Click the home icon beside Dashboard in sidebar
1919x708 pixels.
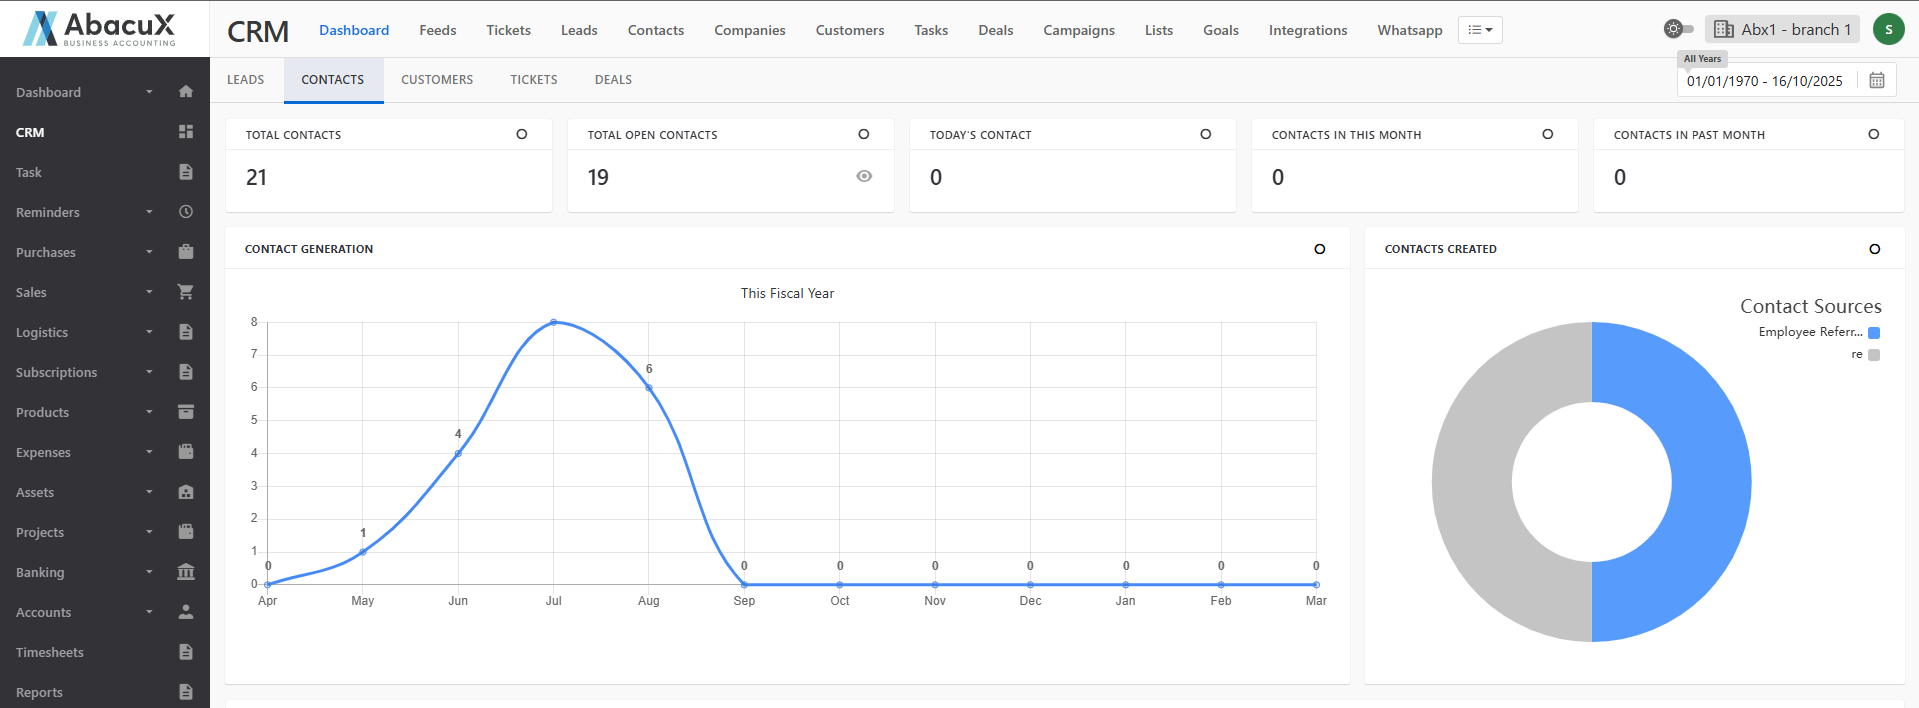pos(185,92)
